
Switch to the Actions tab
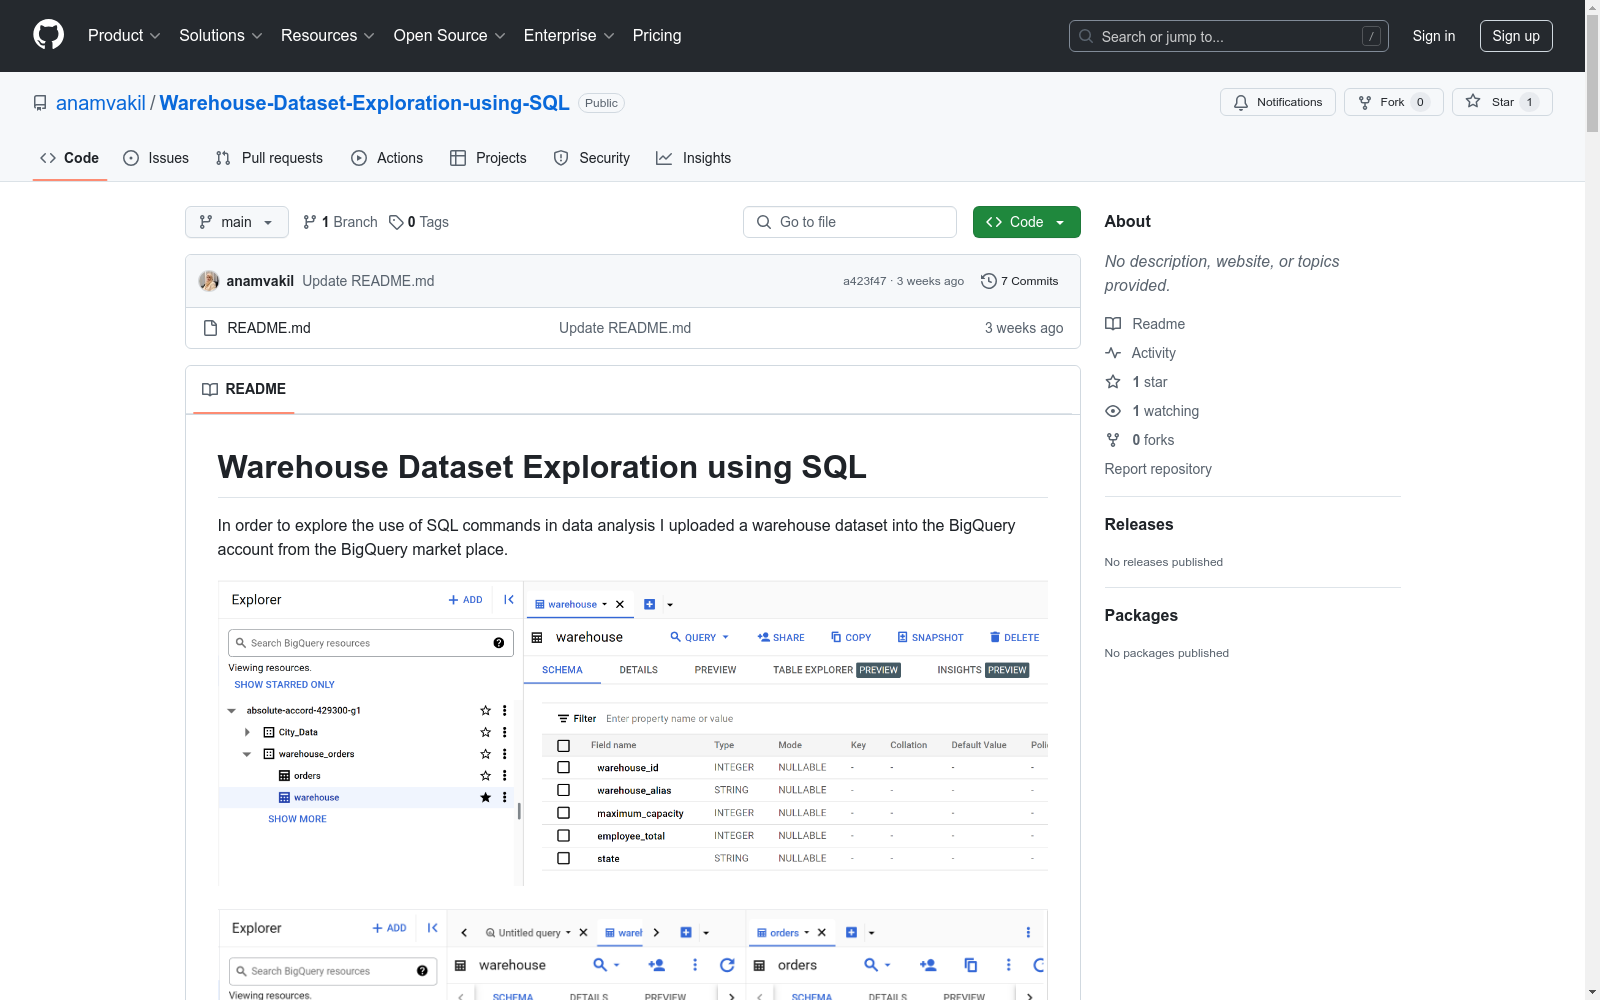(x=387, y=158)
